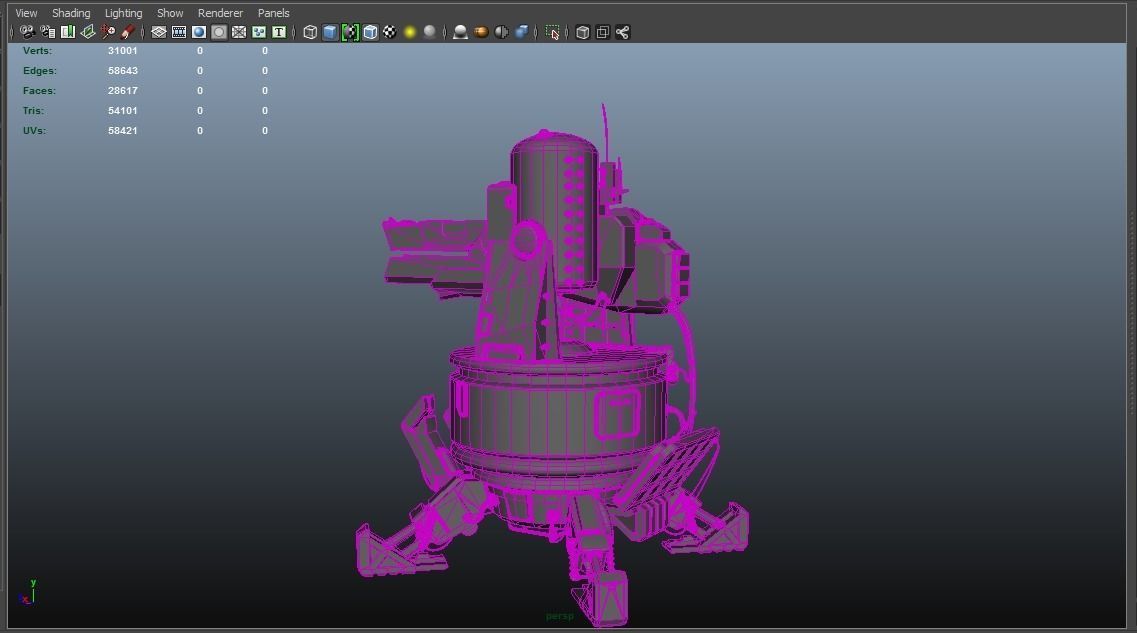The height and width of the screenshot is (633, 1137).
Task: Toggle smooth shade all display
Action: point(329,32)
